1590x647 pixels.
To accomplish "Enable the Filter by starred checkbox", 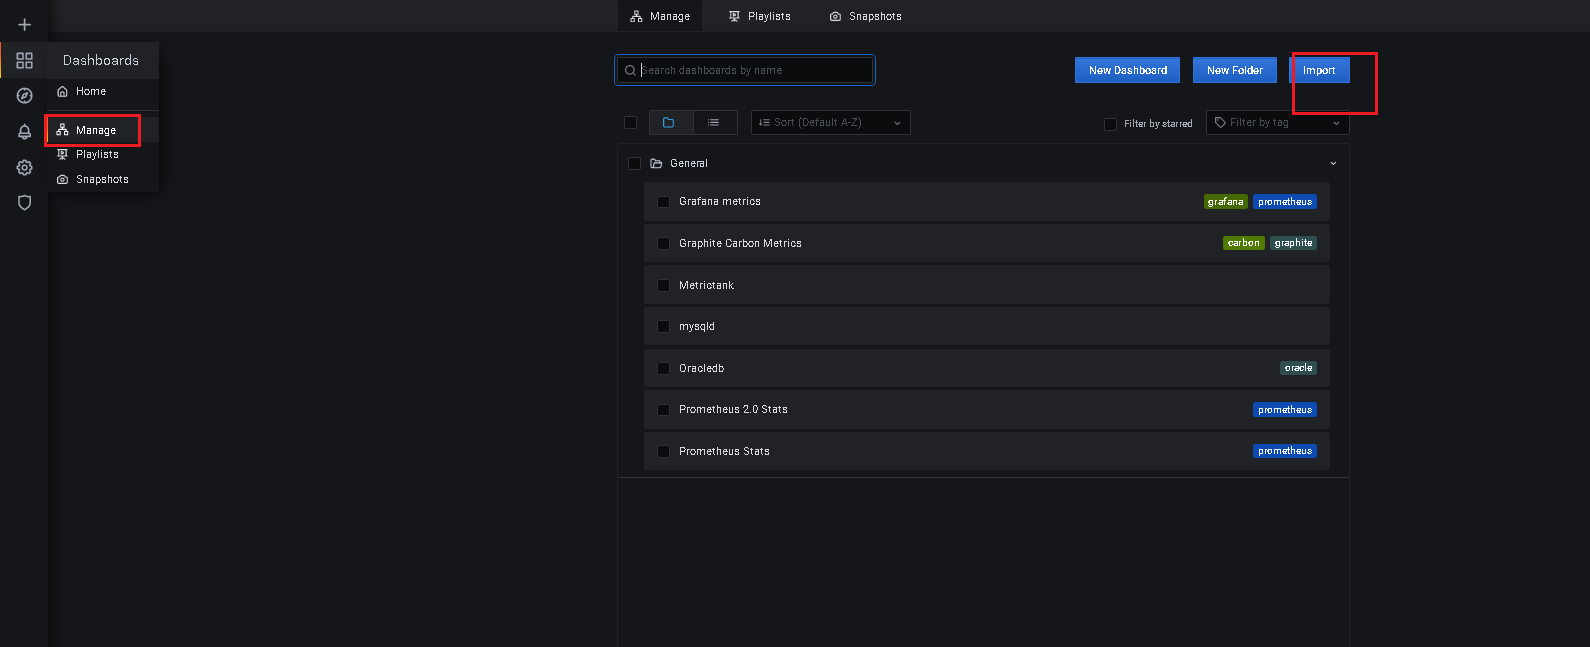I will 1110,124.
